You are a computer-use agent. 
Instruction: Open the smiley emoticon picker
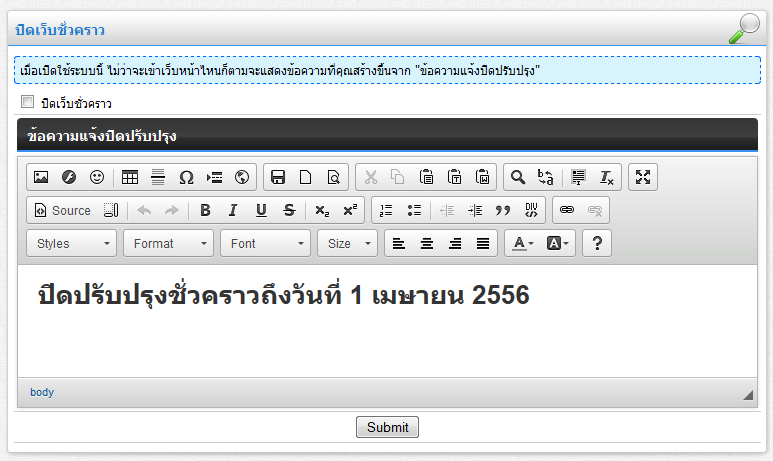97,177
